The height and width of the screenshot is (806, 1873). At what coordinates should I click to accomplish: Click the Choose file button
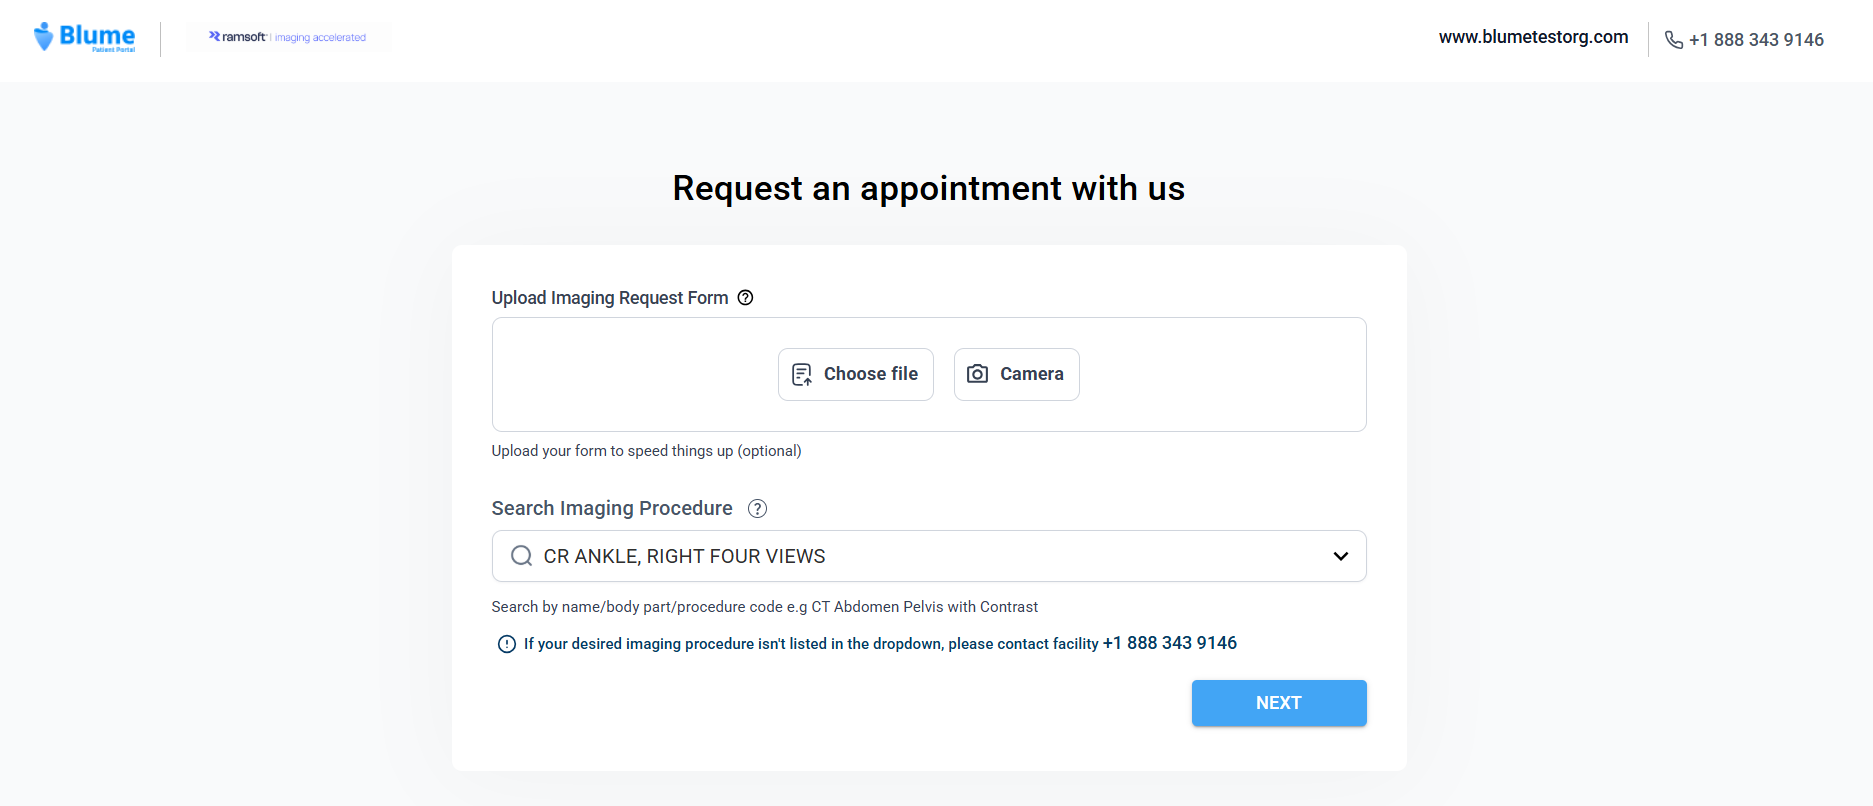pos(855,373)
